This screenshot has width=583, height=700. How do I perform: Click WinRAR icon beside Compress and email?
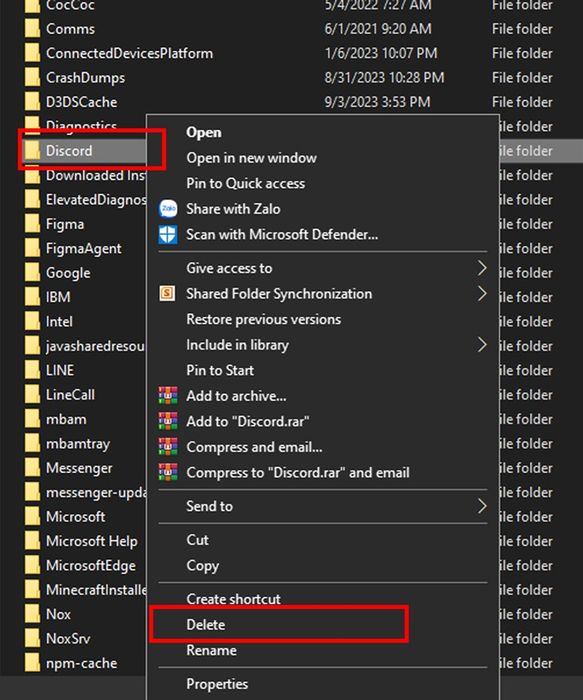pyautogui.click(x=168, y=447)
